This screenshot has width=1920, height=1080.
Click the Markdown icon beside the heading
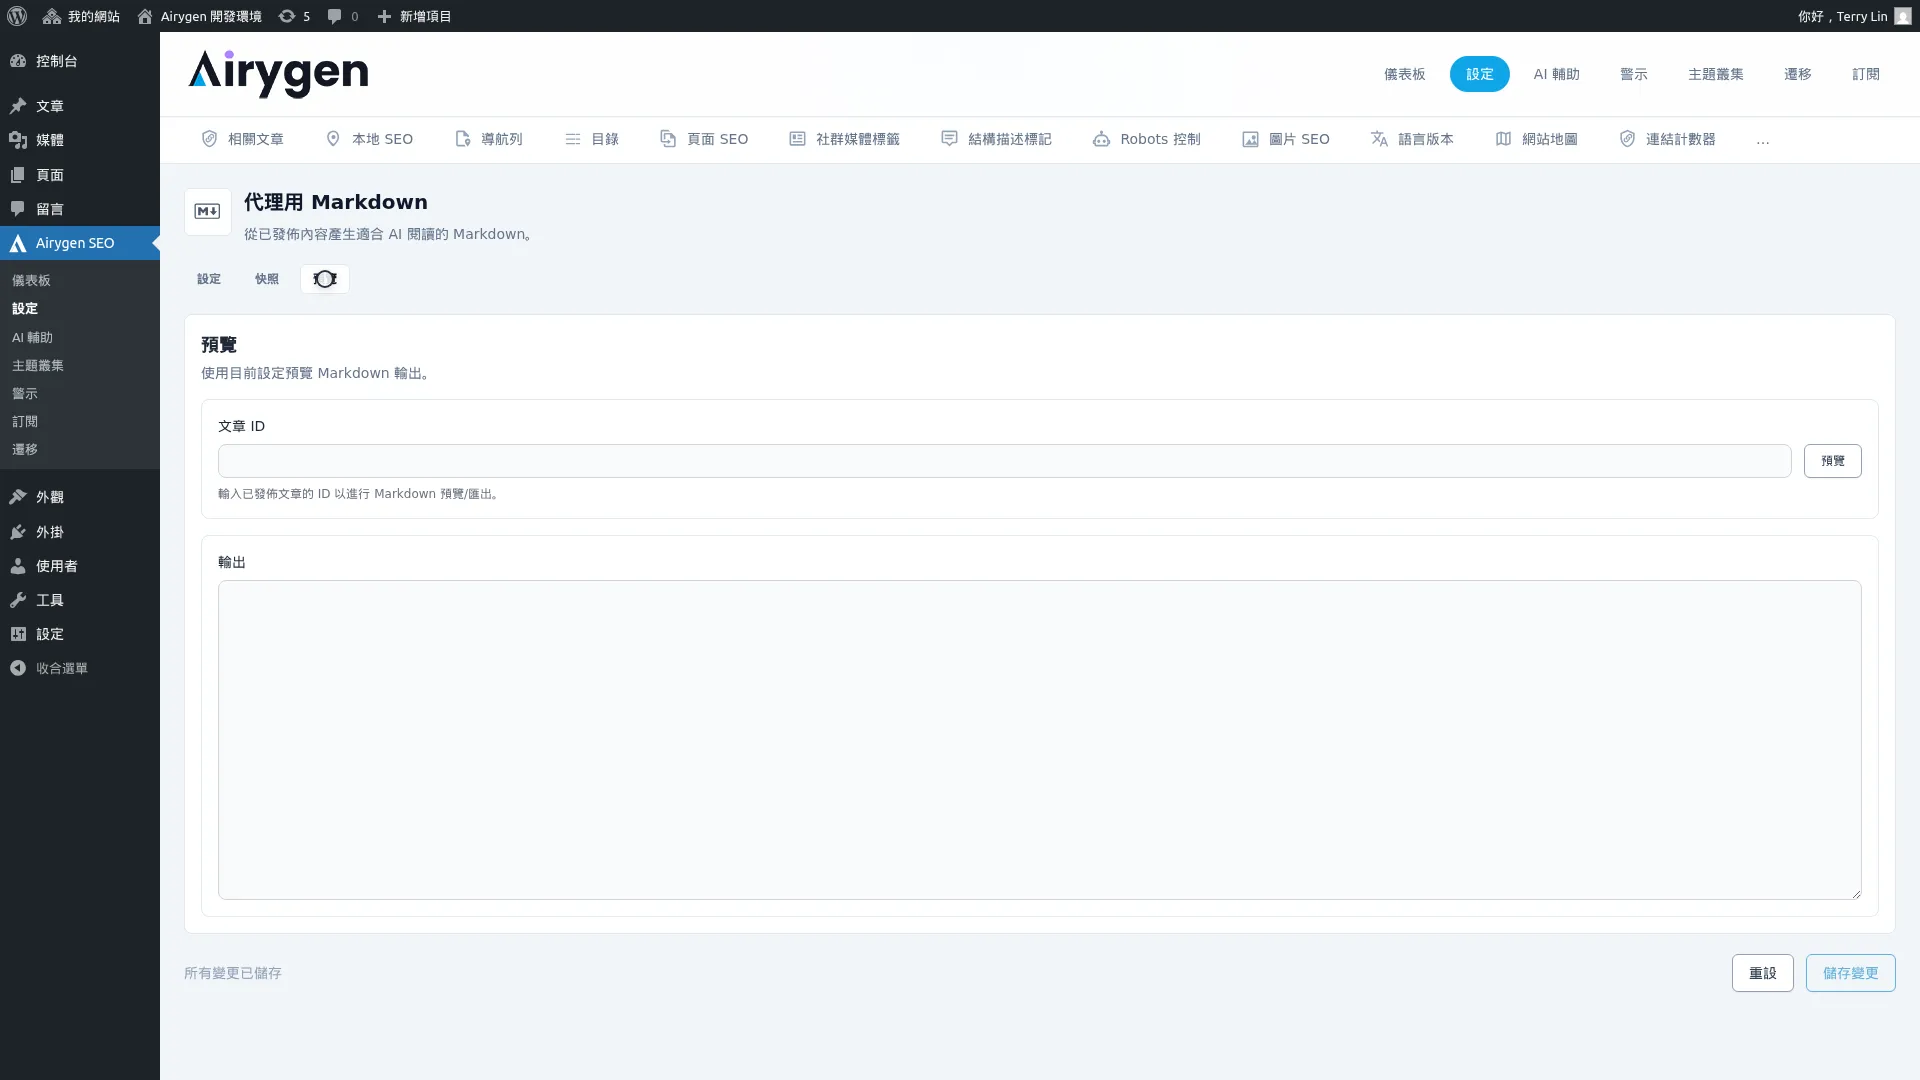[x=208, y=212]
